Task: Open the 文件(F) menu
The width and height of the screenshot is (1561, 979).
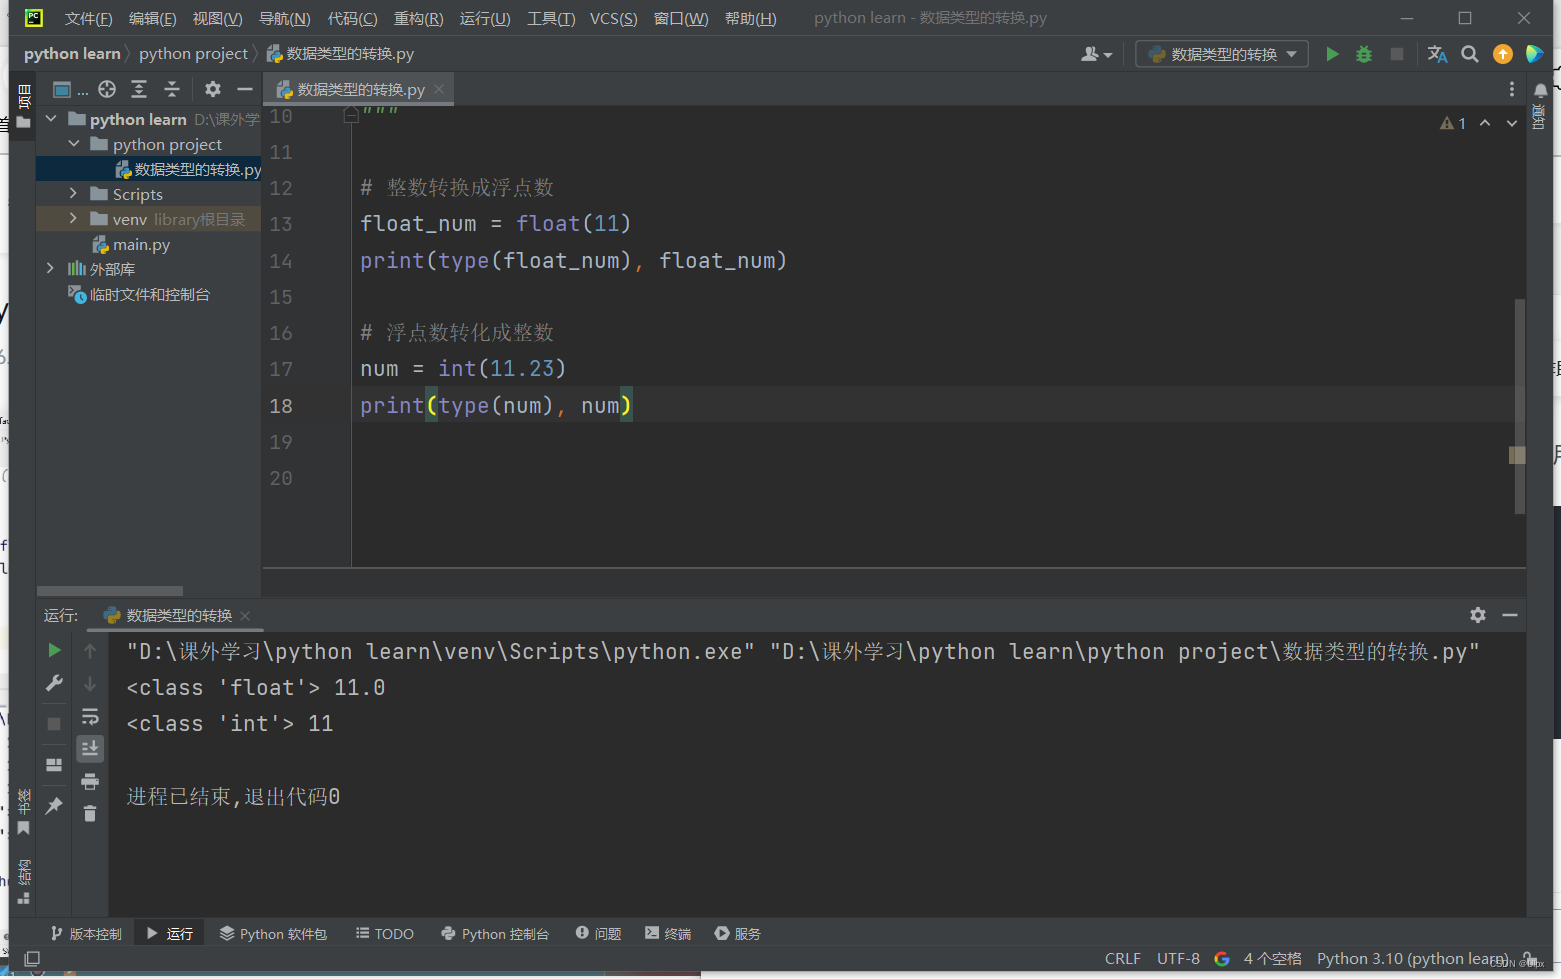Action: pos(87,17)
